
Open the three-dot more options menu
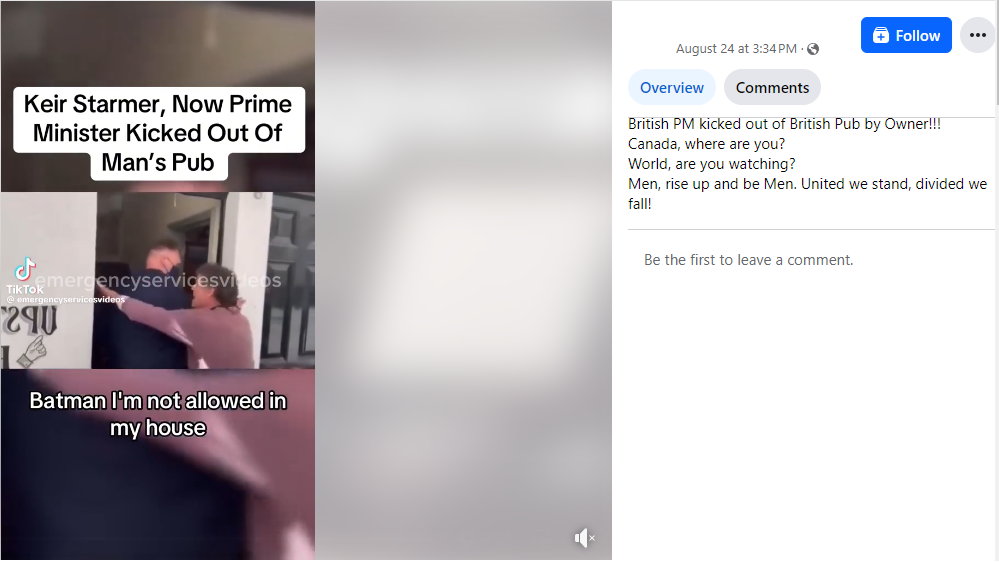[x=977, y=35]
